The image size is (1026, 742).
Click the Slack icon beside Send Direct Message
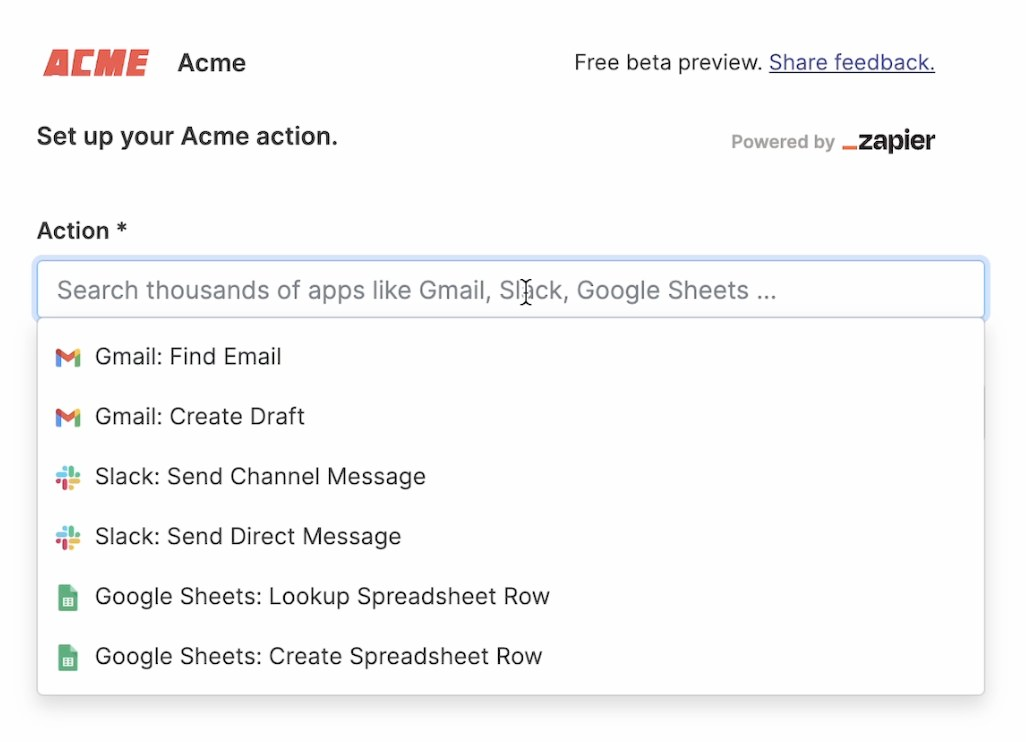[68, 538]
